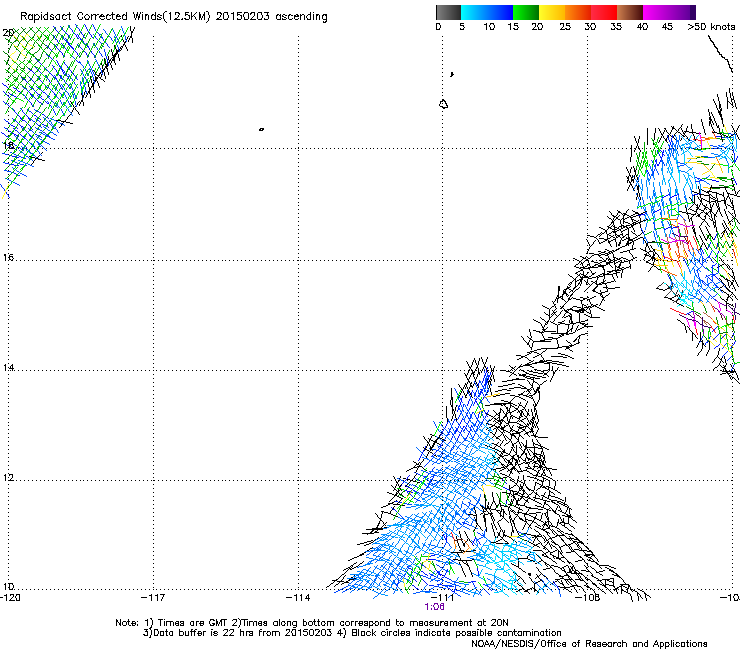This screenshot has height=650, width=740.
Task: Click the brown 35-40 knots legend segment
Action: pos(630,12)
